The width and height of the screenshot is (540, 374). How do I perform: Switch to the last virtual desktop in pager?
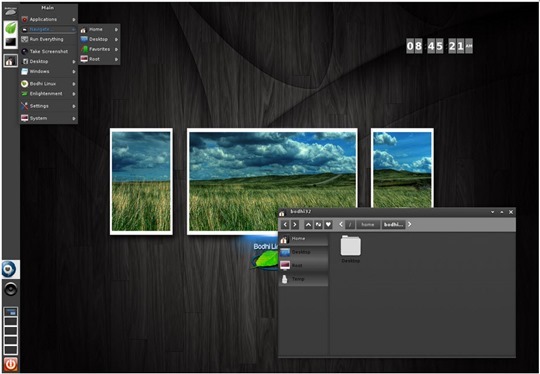(x=11, y=350)
